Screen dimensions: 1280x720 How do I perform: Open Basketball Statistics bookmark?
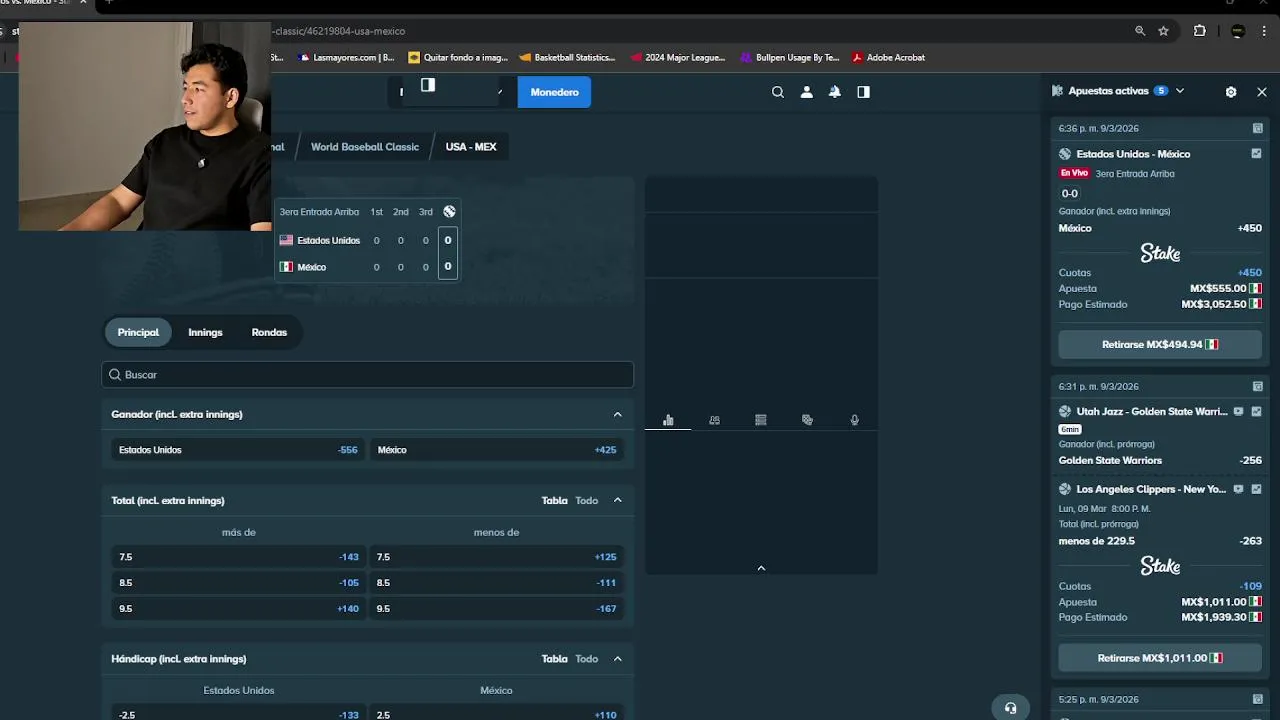click(x=567, y=58)
